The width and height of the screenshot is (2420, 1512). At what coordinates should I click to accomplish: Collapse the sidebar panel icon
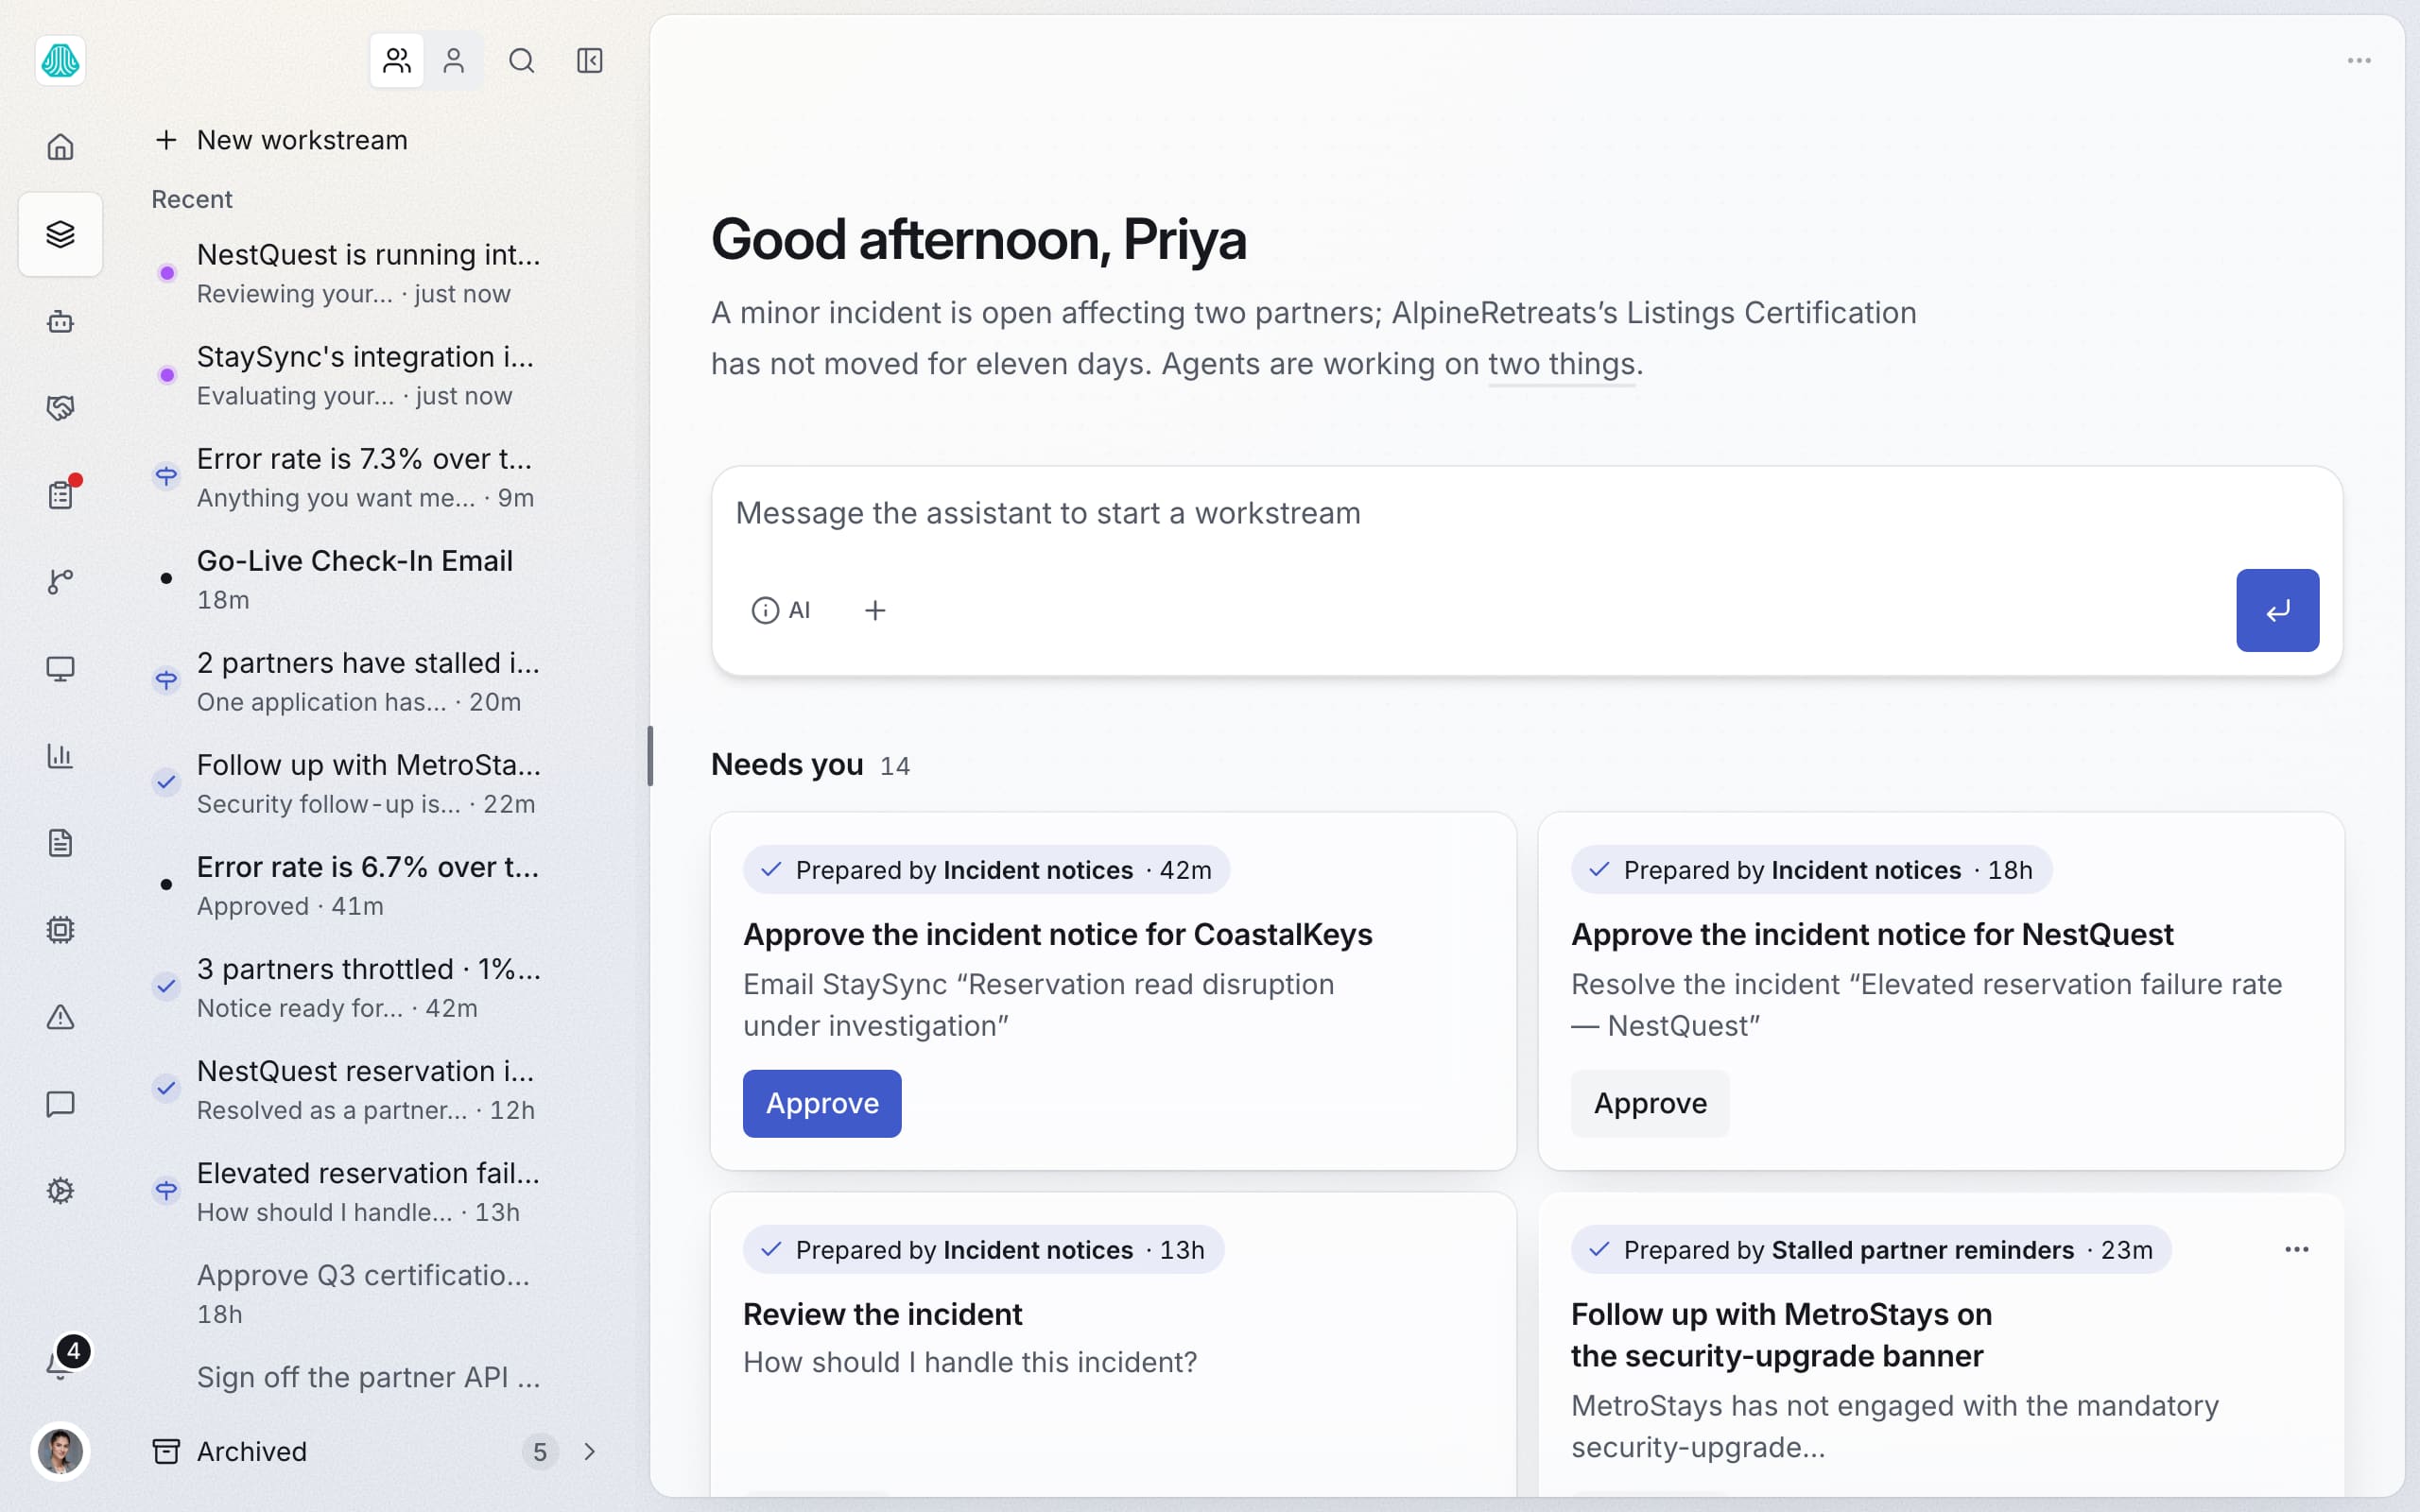click(x=590, y=61)
